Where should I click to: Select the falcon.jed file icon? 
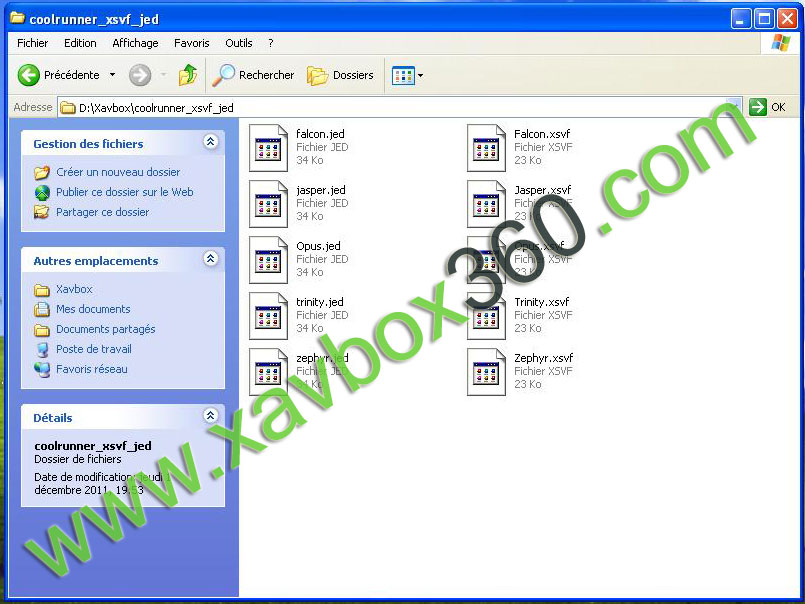pyautogui.click(x=269, y=148)
